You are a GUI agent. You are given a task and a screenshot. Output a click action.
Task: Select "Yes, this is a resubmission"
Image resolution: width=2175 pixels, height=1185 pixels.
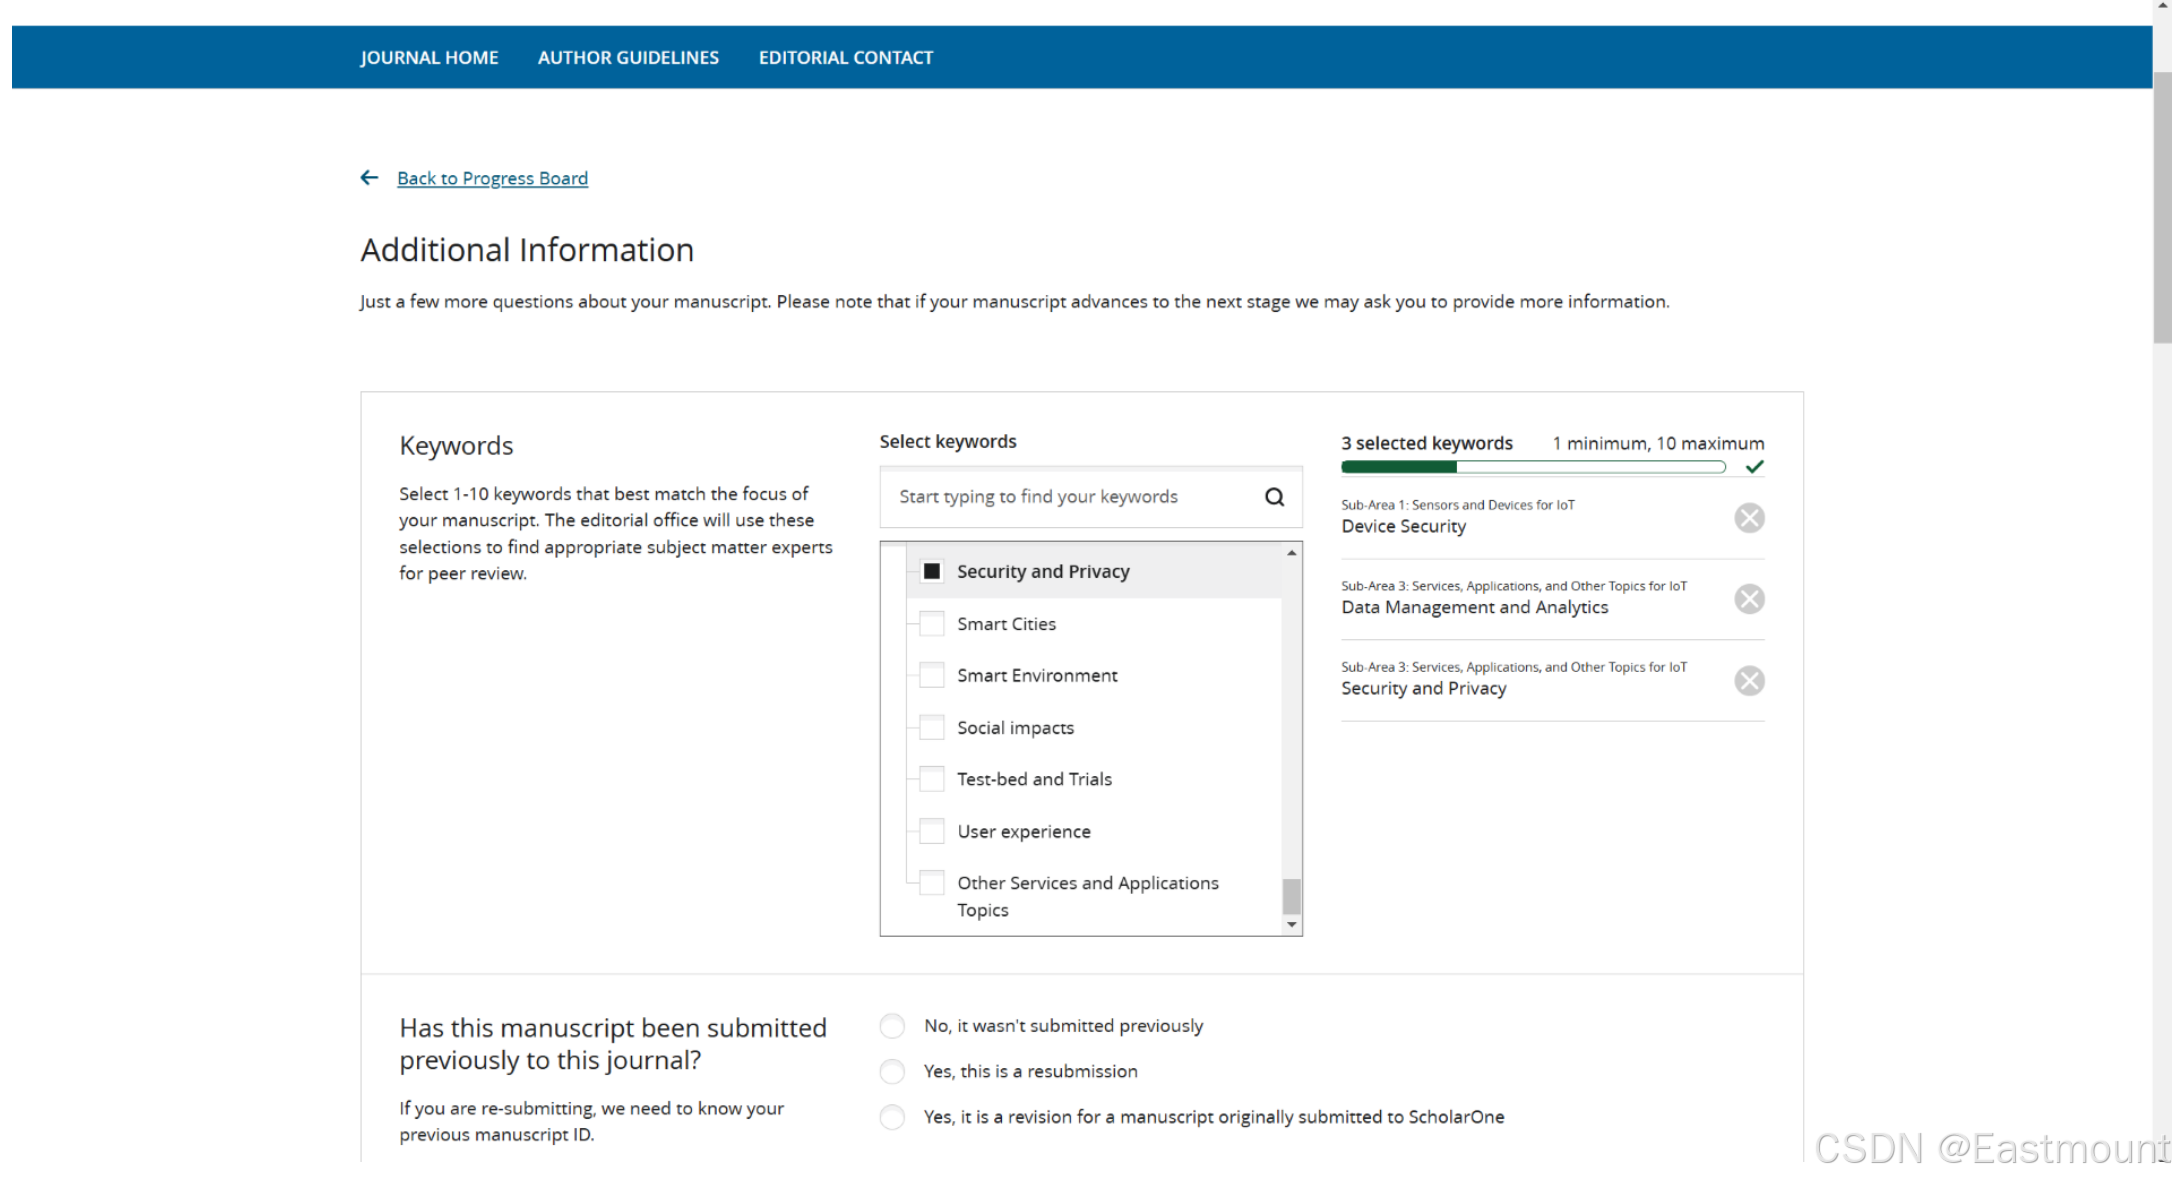[x=892, y=1072]
